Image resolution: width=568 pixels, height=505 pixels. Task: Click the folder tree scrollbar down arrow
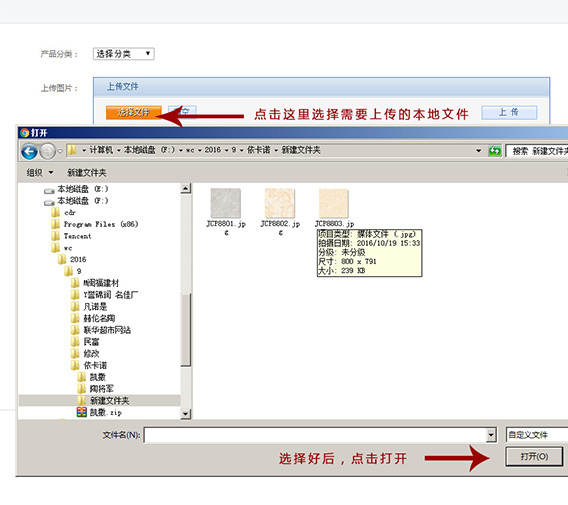[x=185, y=413]
